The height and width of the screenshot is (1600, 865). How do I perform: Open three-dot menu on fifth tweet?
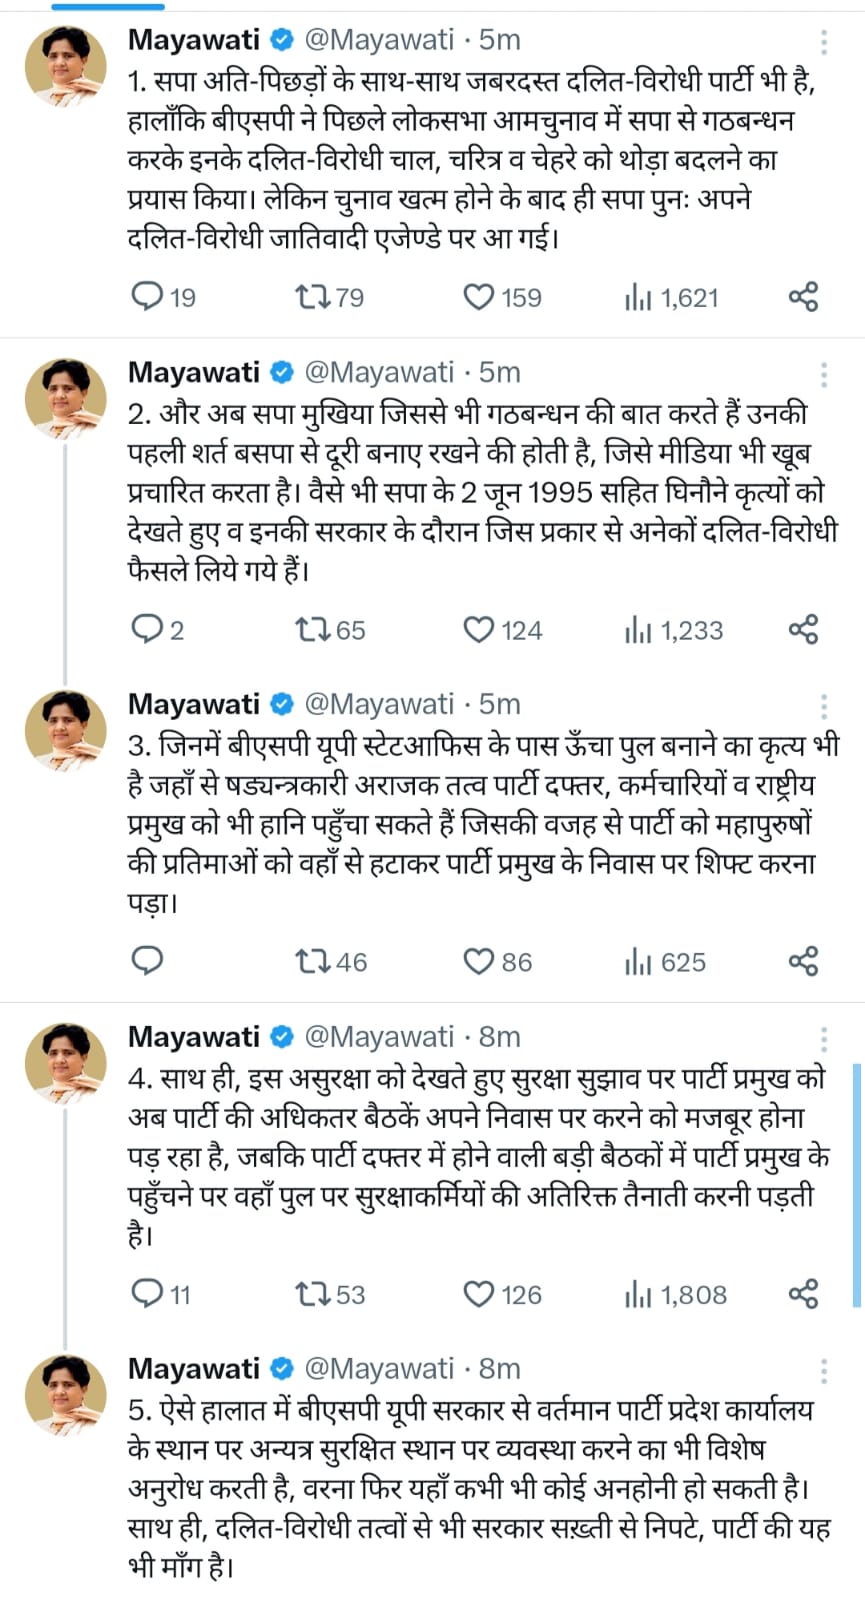824,1370
